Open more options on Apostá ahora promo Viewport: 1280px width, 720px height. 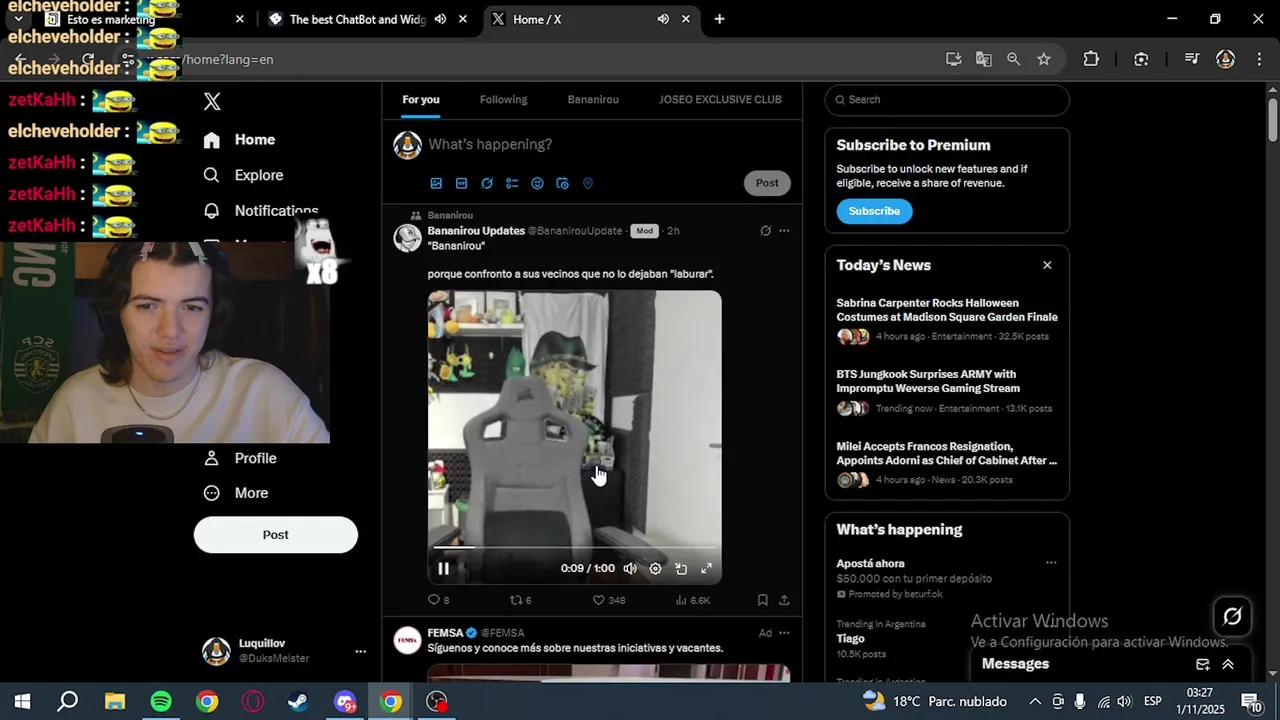[1051, 563]
